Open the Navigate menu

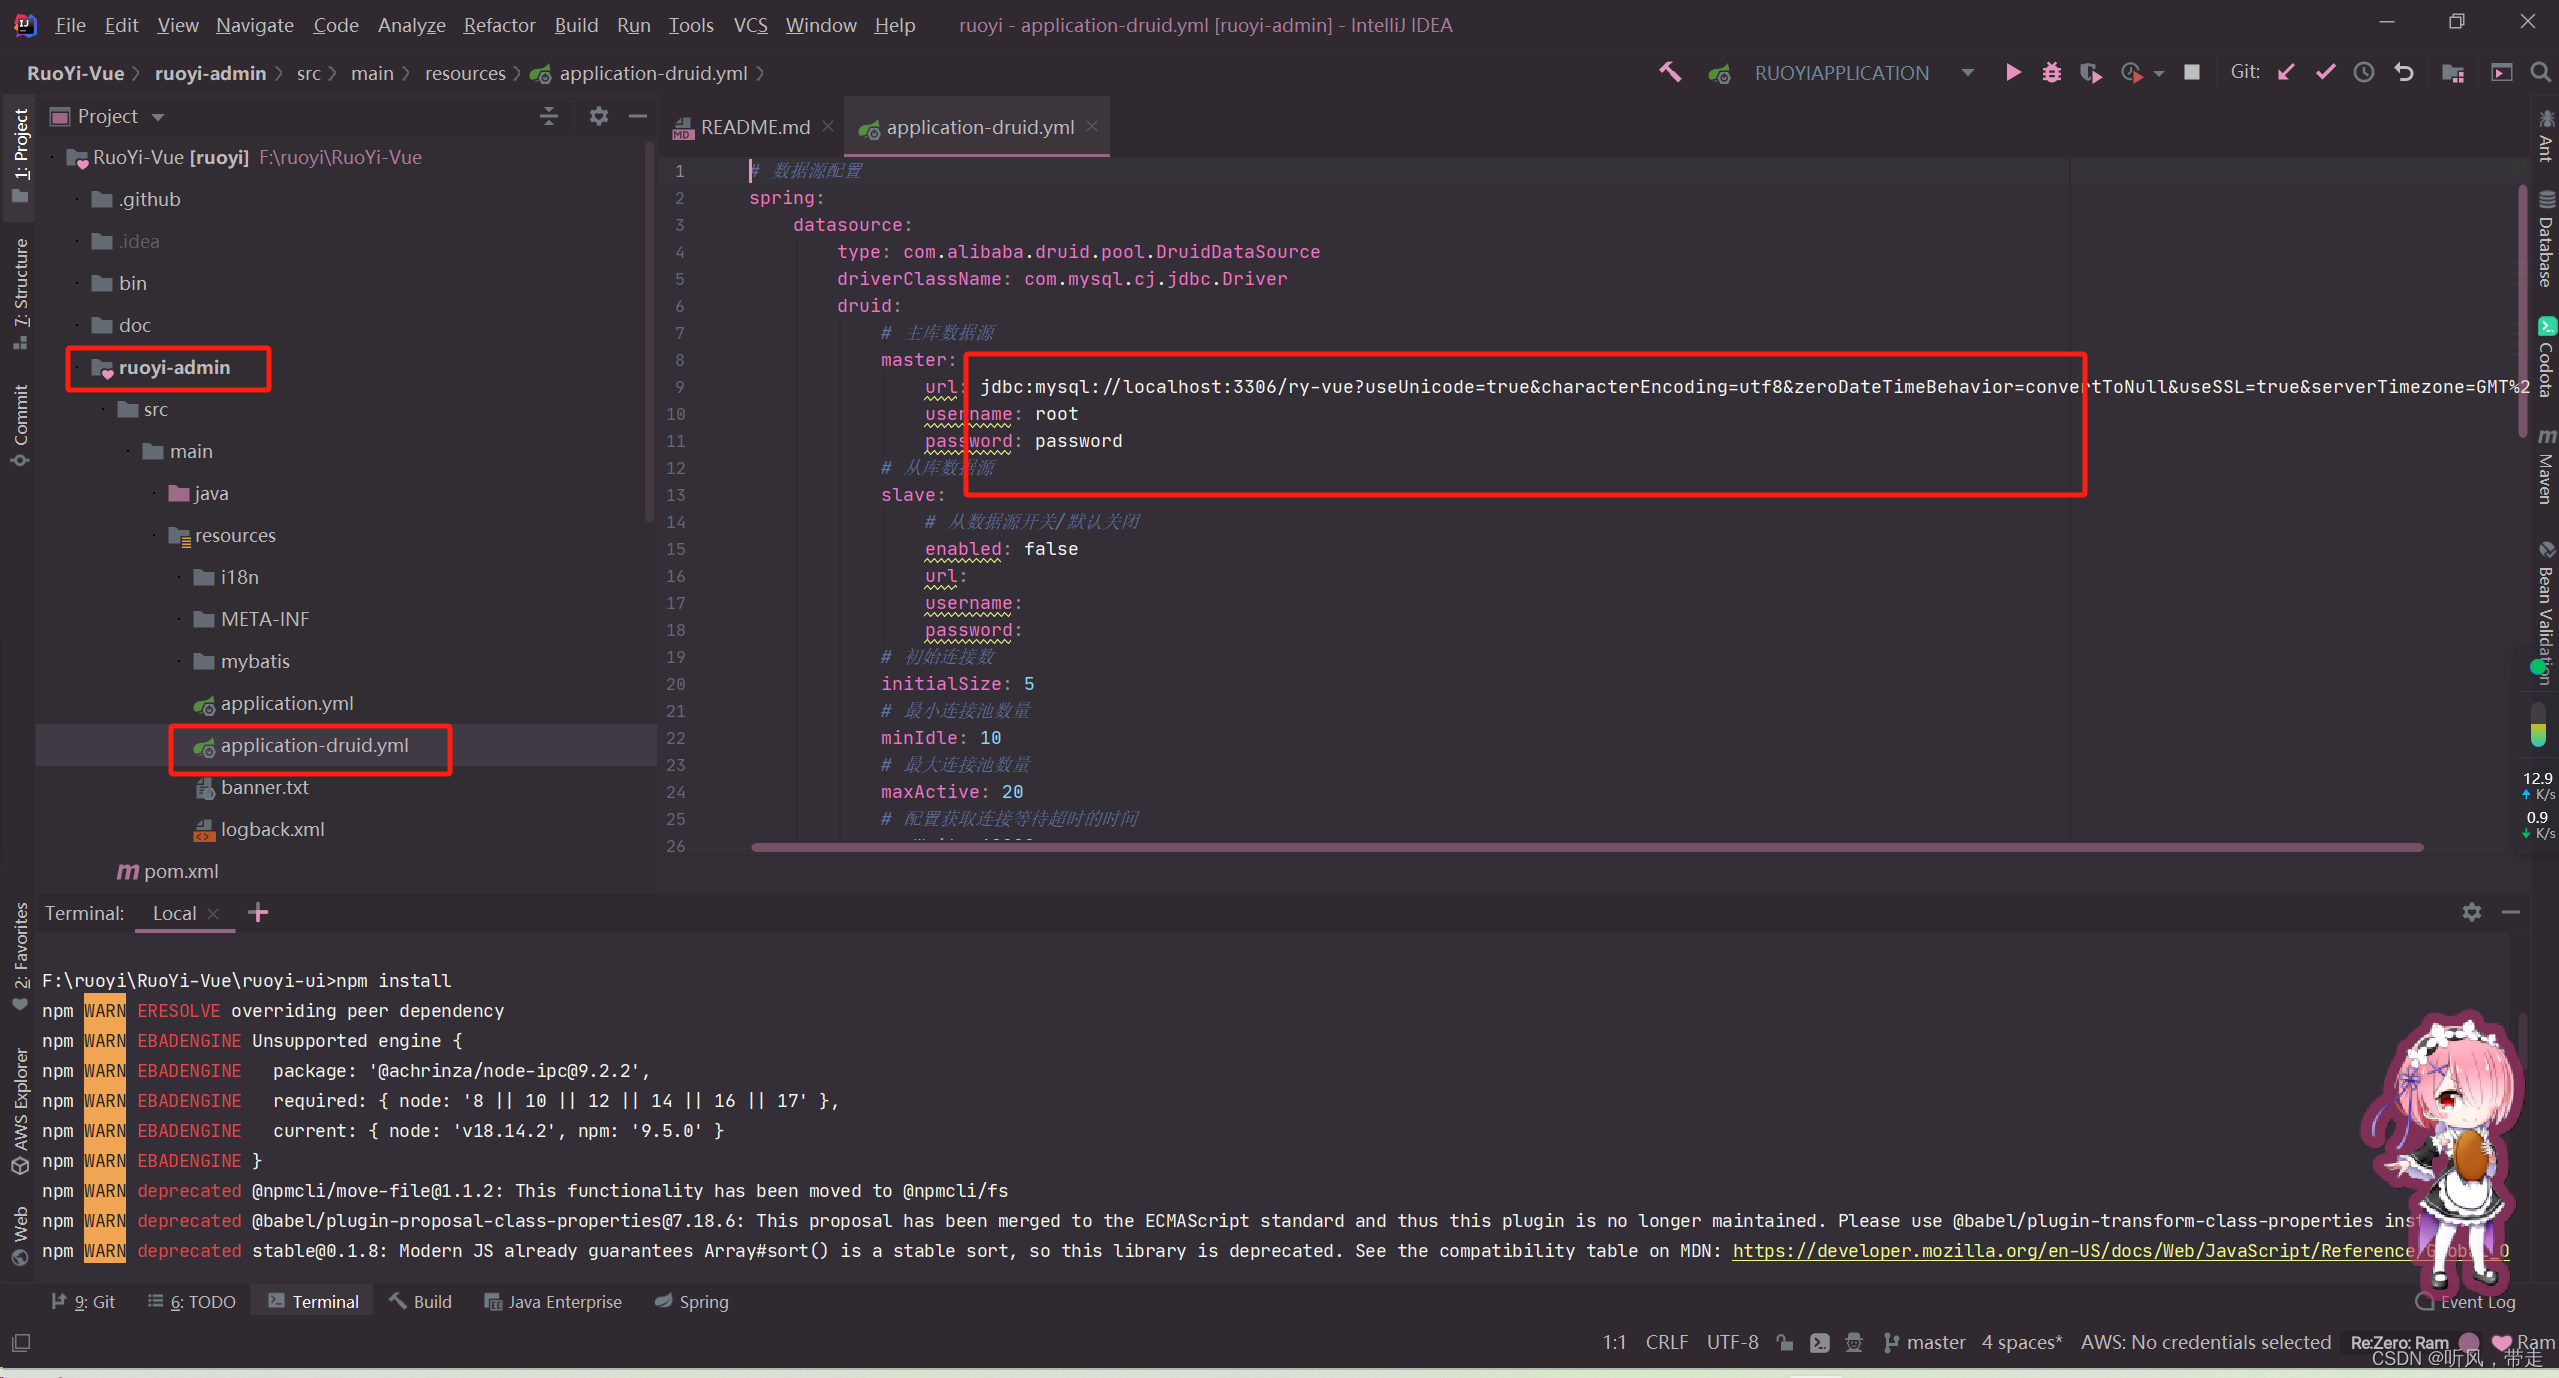255,24
